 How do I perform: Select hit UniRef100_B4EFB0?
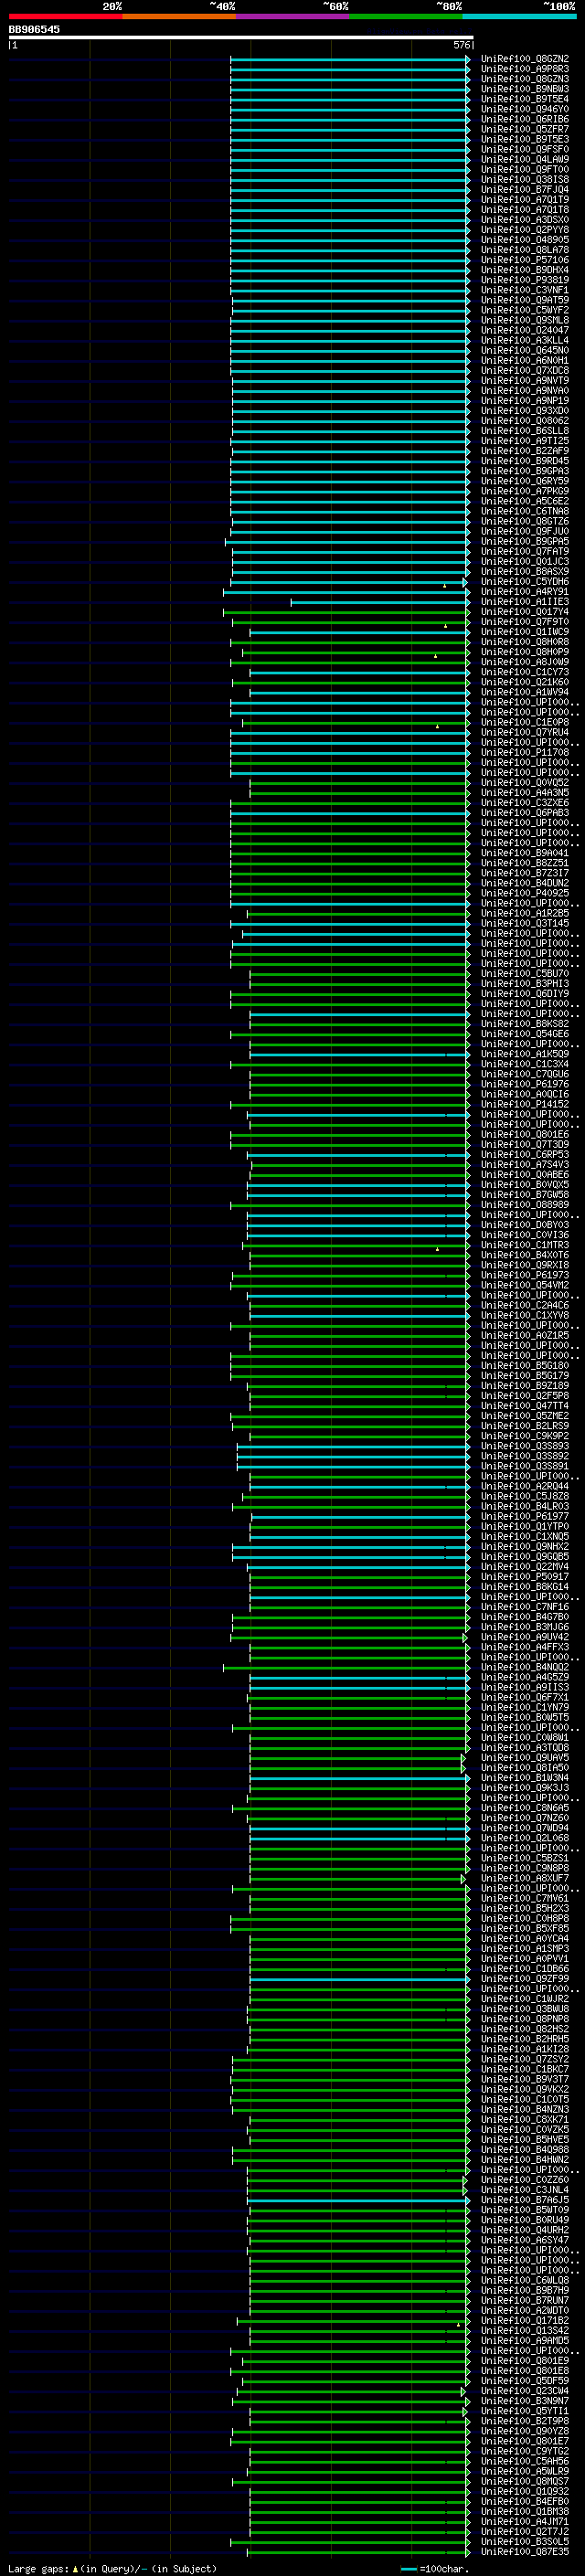(525, 2501)
